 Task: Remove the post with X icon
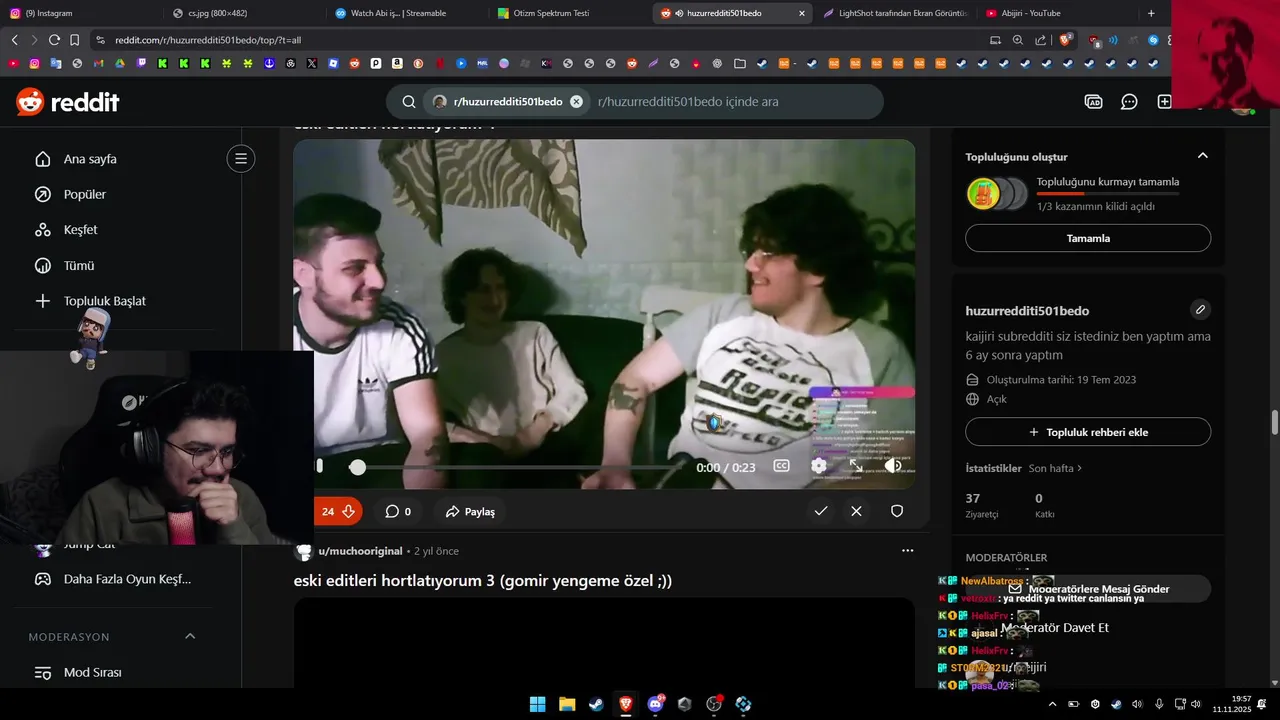(x=856, y=511)
